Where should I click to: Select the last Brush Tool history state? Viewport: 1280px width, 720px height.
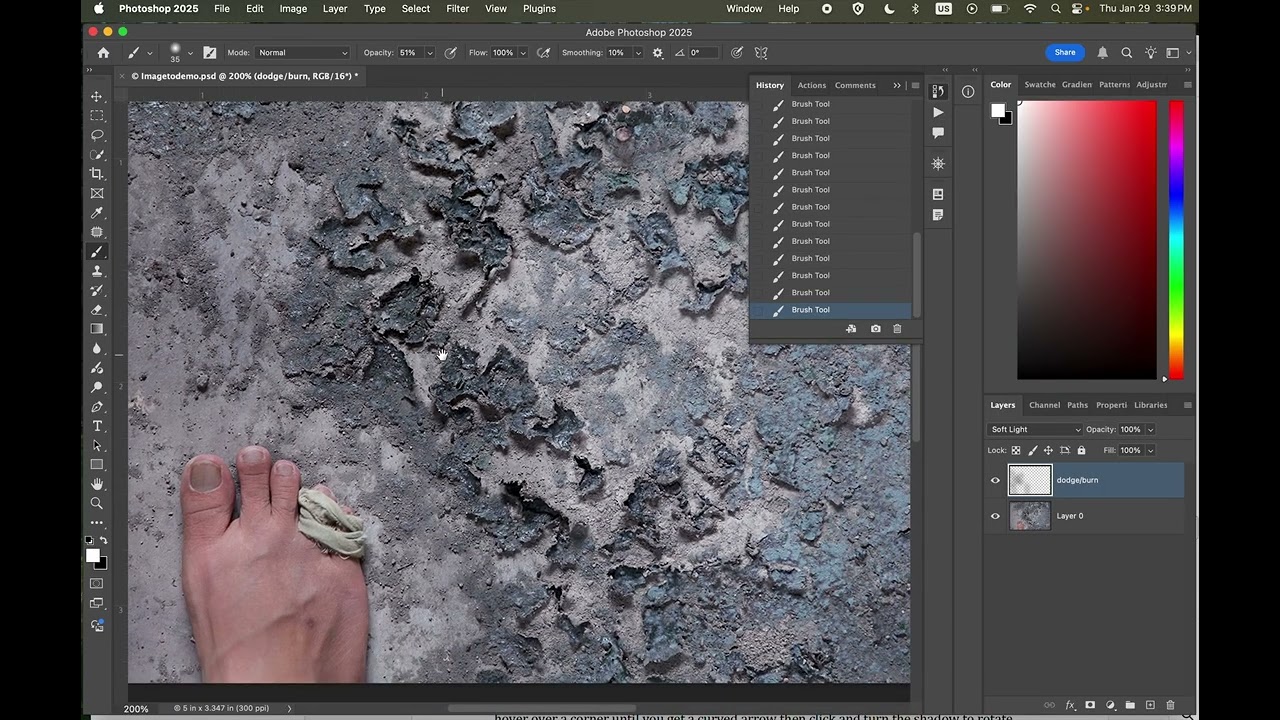pyautogui.click(x=831, y=310)
